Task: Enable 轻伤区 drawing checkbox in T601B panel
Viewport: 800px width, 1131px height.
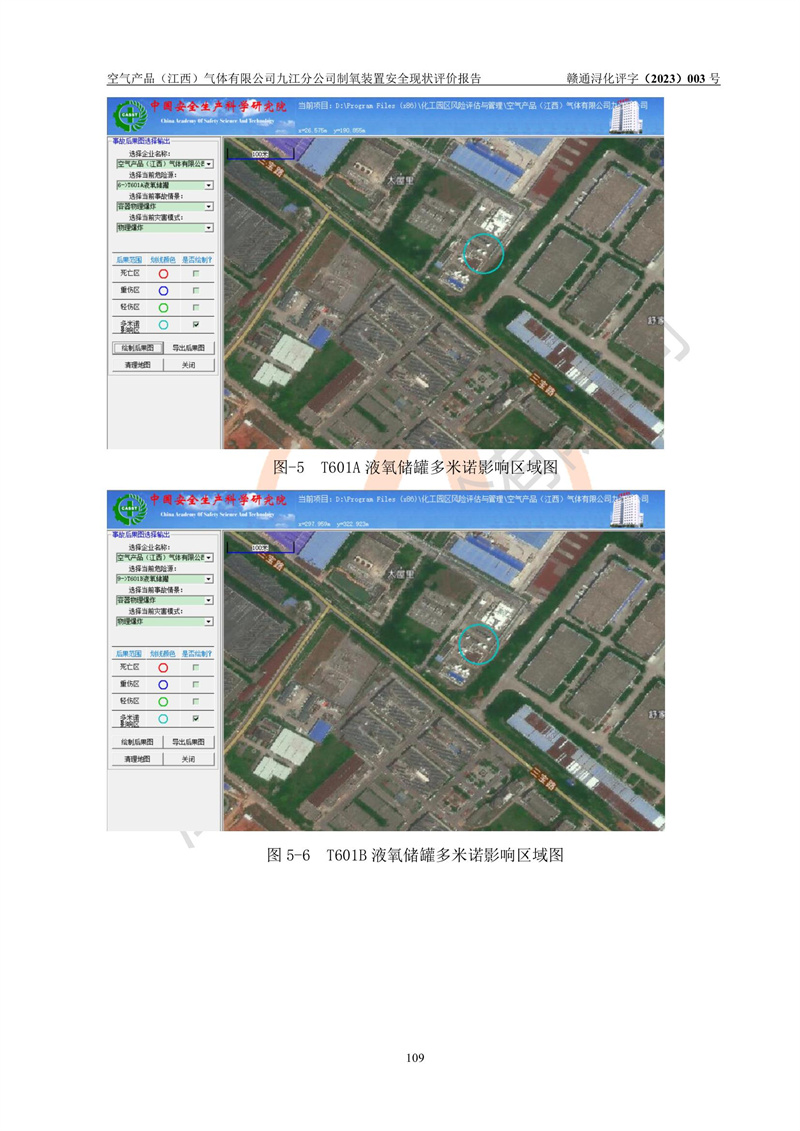Action: [x=196, y=700]
